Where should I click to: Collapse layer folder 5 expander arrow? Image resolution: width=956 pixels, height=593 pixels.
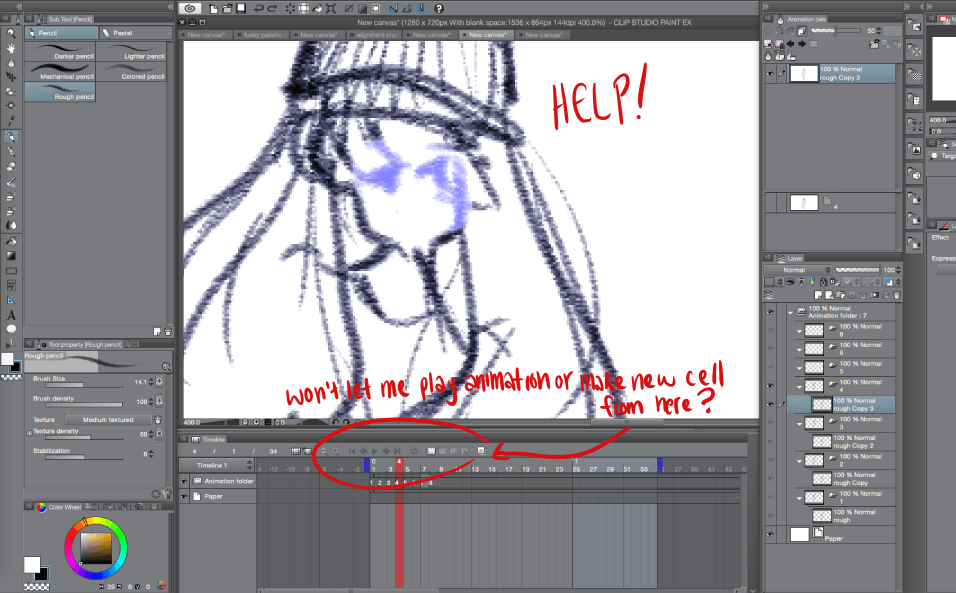799,368
